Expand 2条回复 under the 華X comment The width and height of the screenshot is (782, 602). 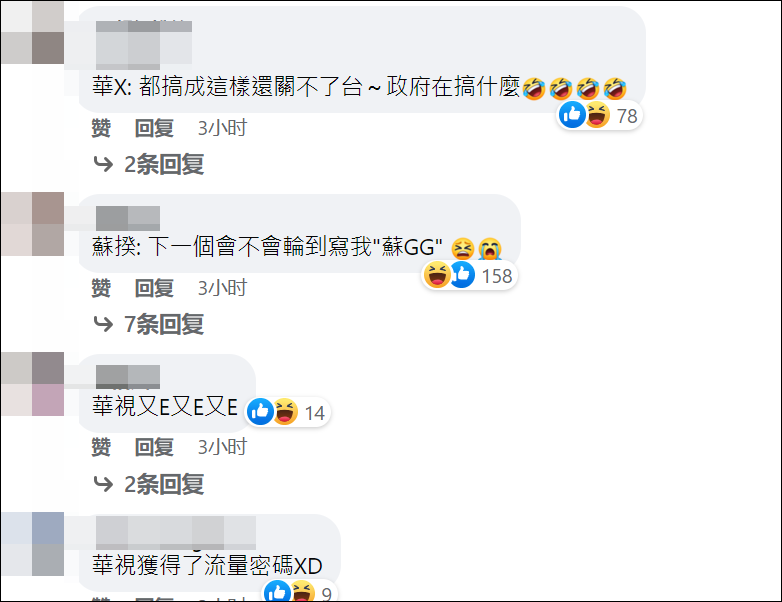point(164,164)
